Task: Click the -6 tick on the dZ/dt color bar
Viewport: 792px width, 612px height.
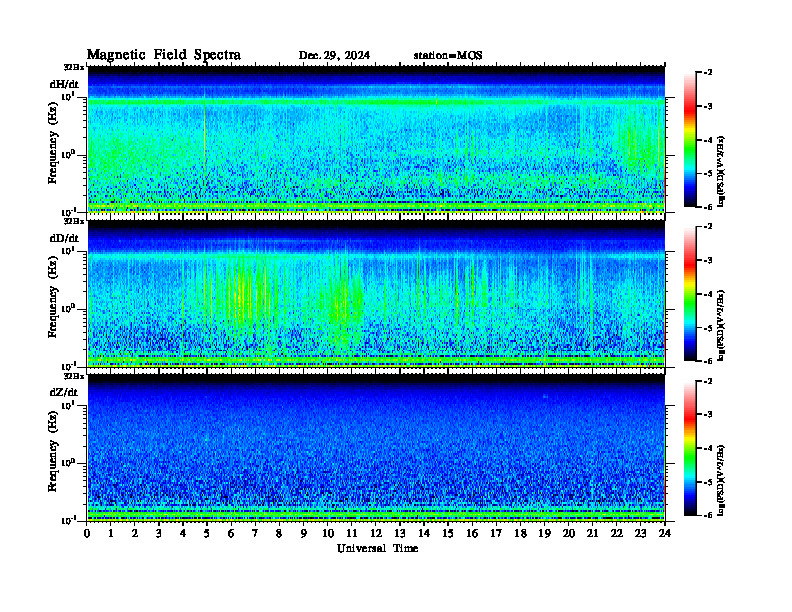Action: (x=708, y=515)
